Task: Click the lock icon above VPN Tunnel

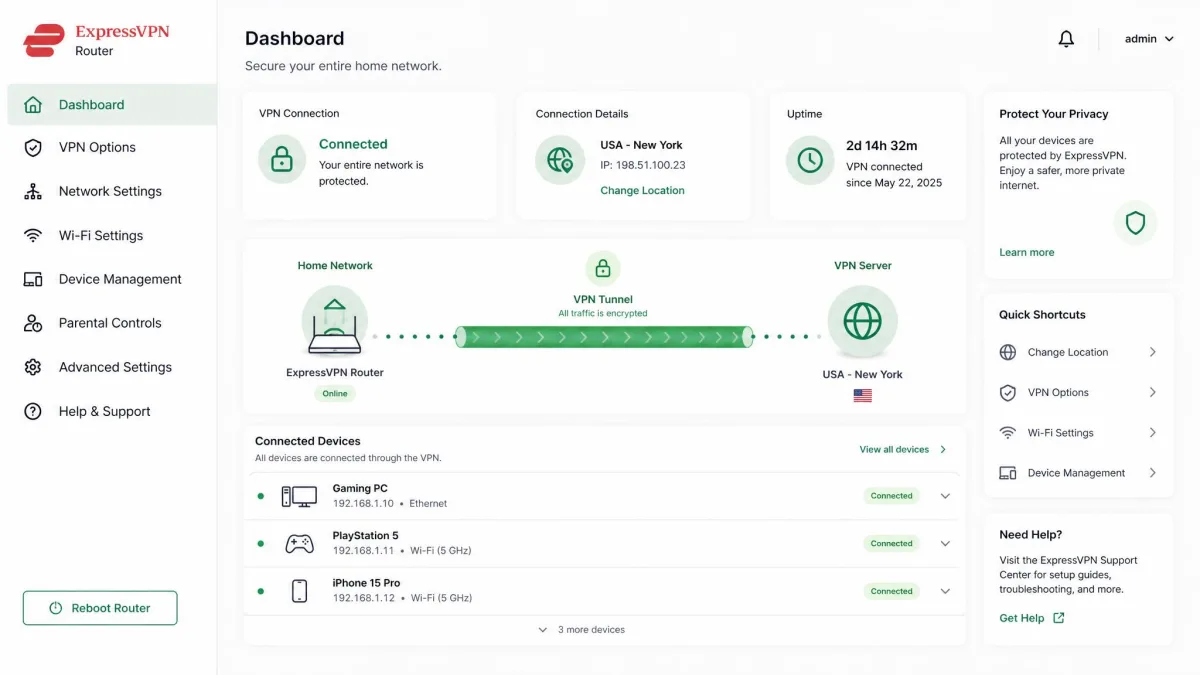Action: [602, 268]
